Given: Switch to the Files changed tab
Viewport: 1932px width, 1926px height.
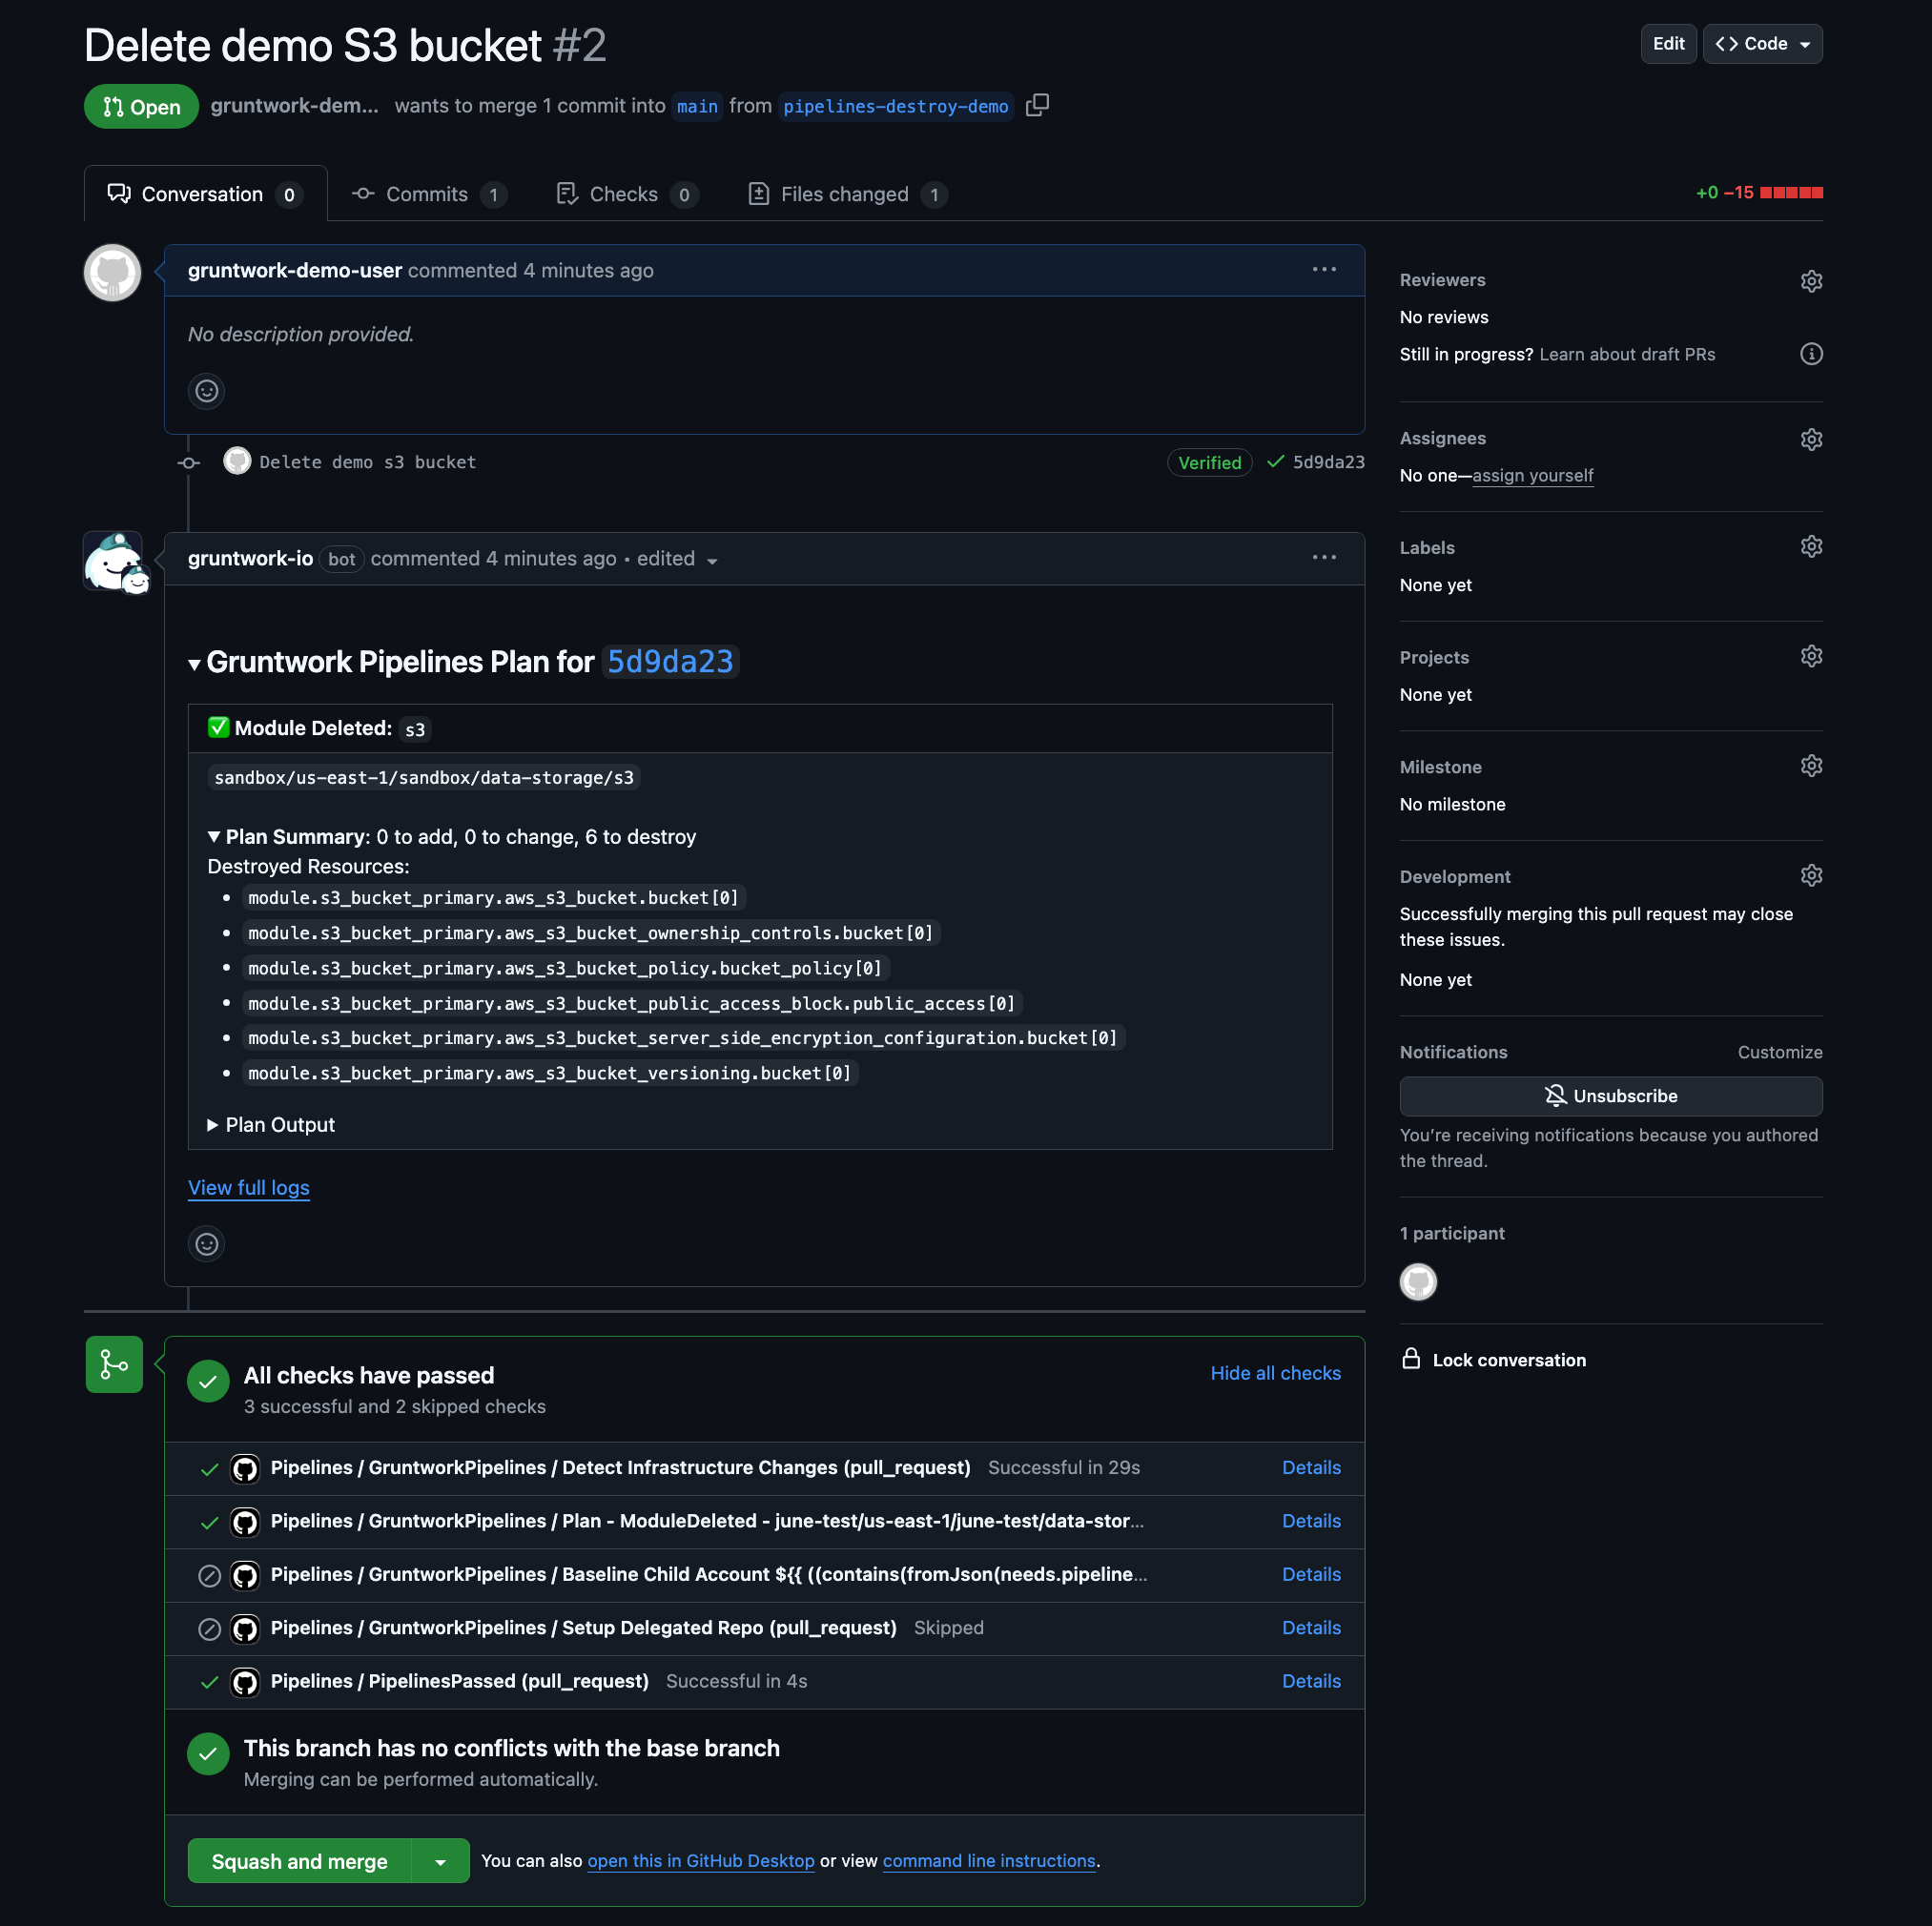Looking at the screenshot, I should click(x=847, y=194).
